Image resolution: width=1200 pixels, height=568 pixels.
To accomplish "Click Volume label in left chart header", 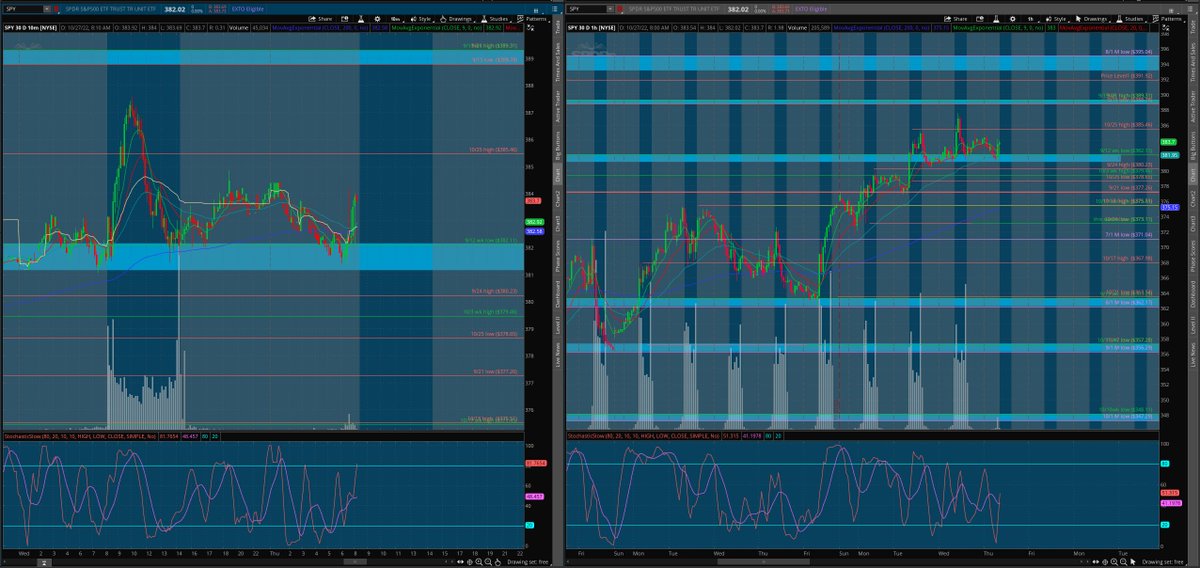I will pyautogui.click(x=238, y=28).
